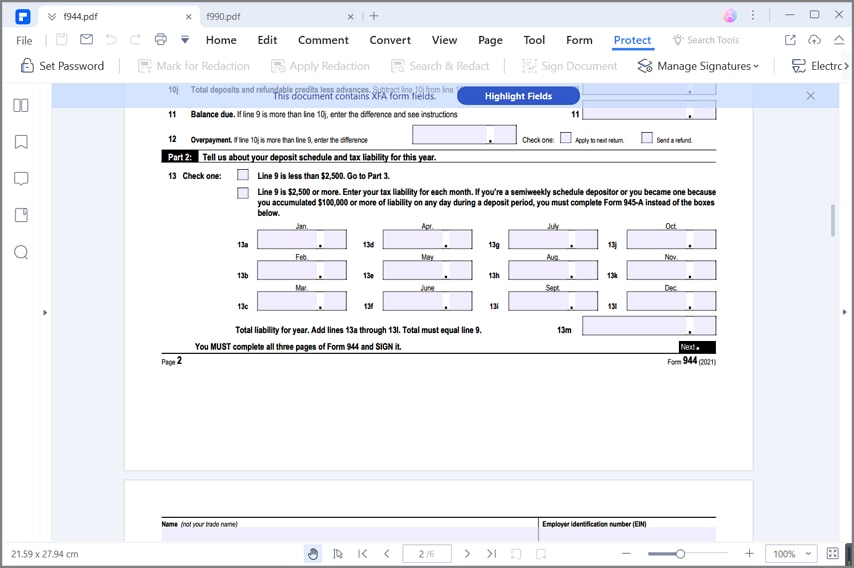Go to the first page
The height and width of the screenshot is (568, 854).
click(362, 554)
